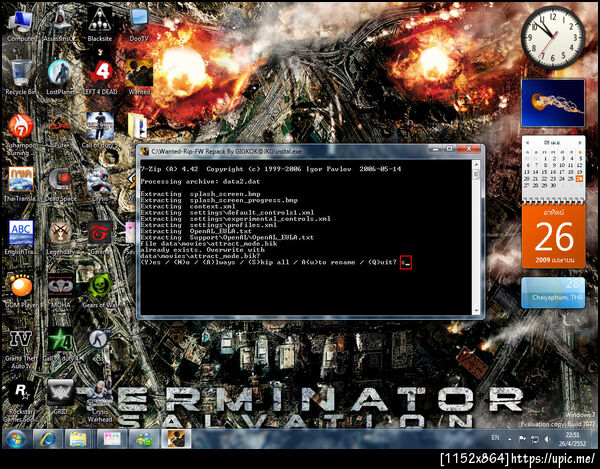This screenshot has width=600, height=469.
Task: Click the console scrollbar down arrow
Action: [x=476, y=310]
